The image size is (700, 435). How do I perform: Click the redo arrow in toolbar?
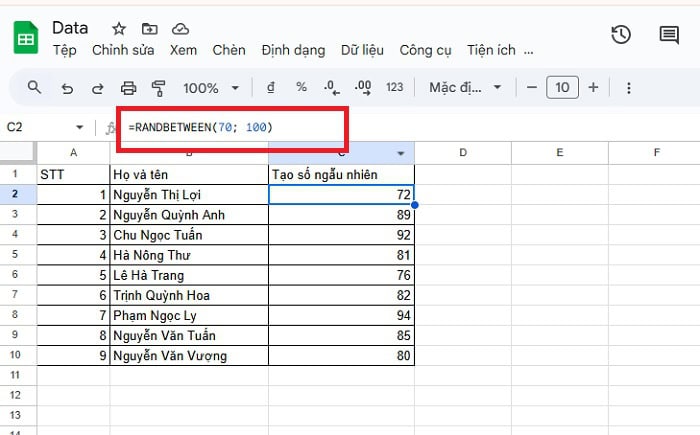[x=97, y=88]
